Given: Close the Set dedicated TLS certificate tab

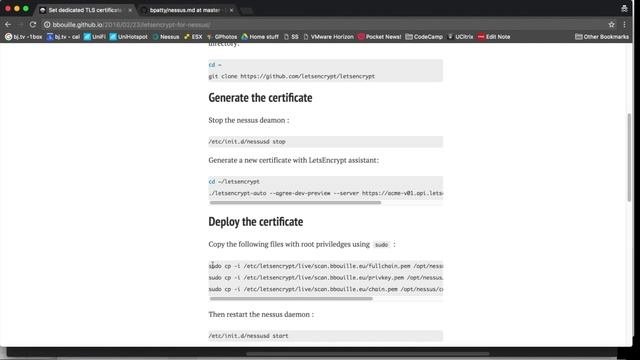Looking at the screenshot, I should coord(130,10).
